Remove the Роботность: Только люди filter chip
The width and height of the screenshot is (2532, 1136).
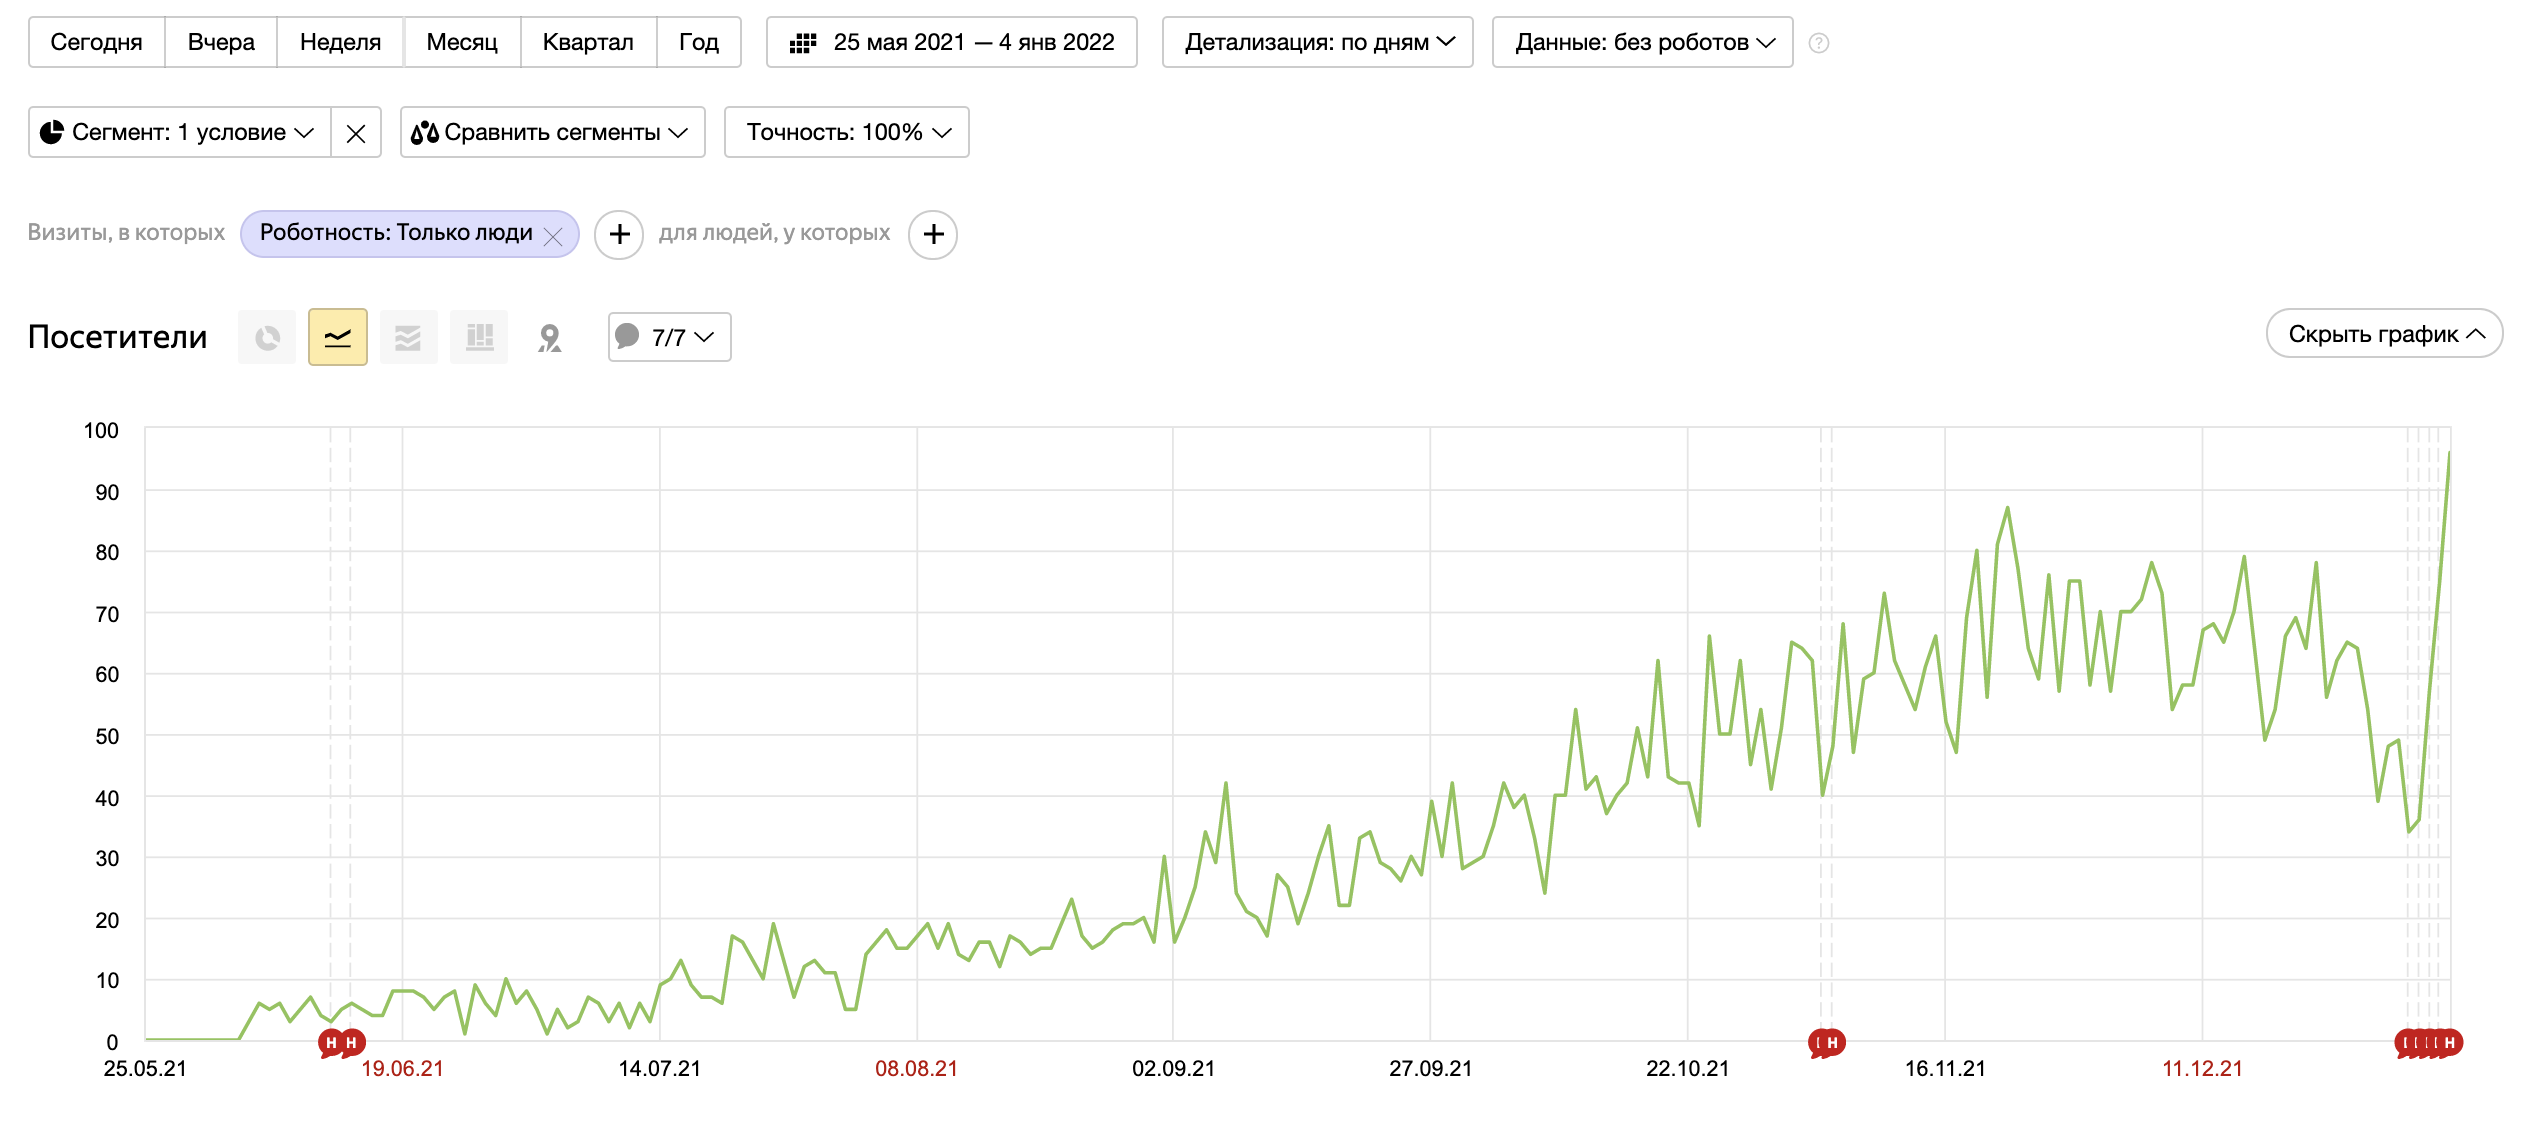tap(553, 236)
